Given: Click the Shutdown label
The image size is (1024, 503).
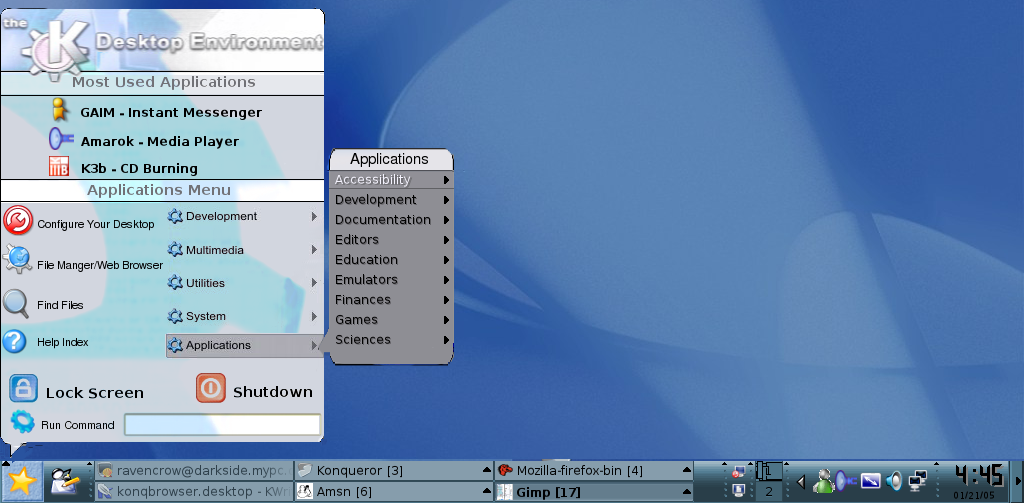Looking at the screenshot, I should (273, 391).
